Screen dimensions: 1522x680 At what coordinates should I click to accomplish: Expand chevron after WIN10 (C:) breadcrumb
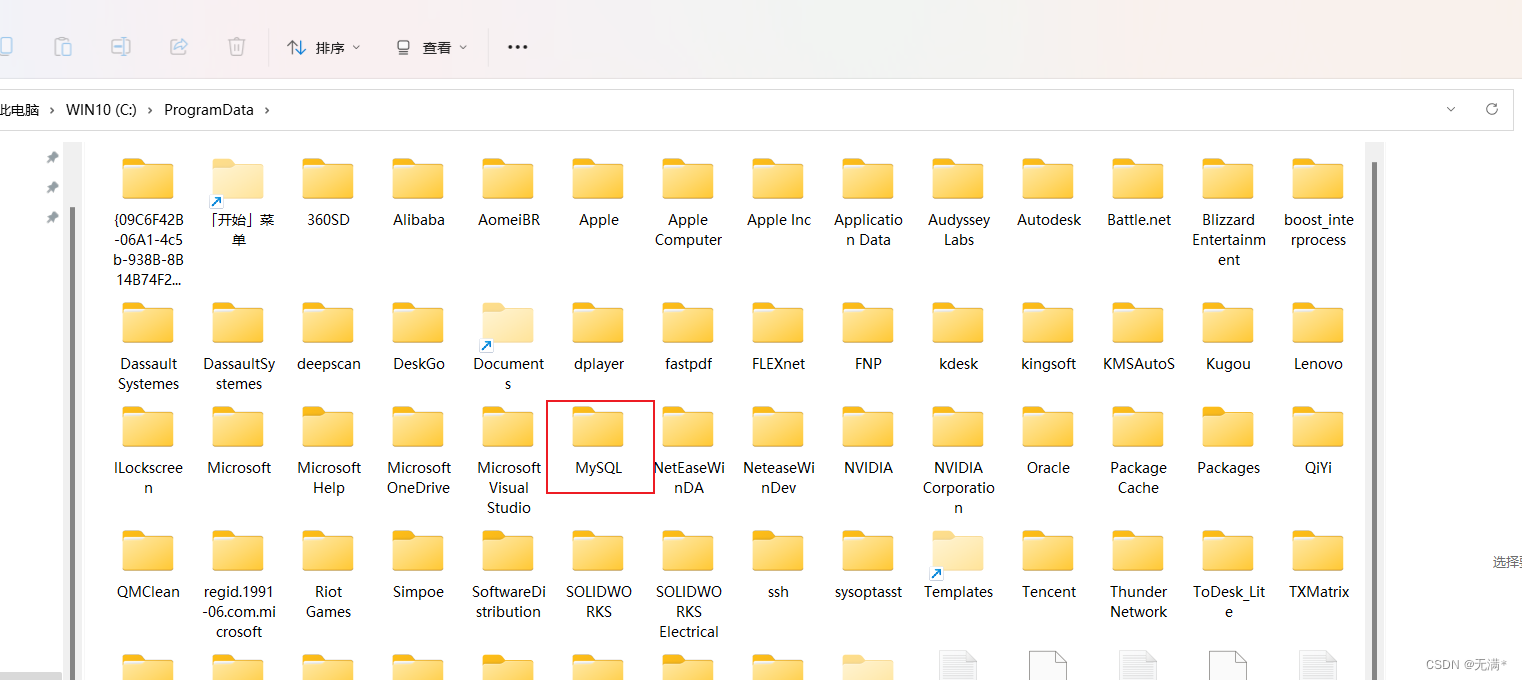[150, 110]
